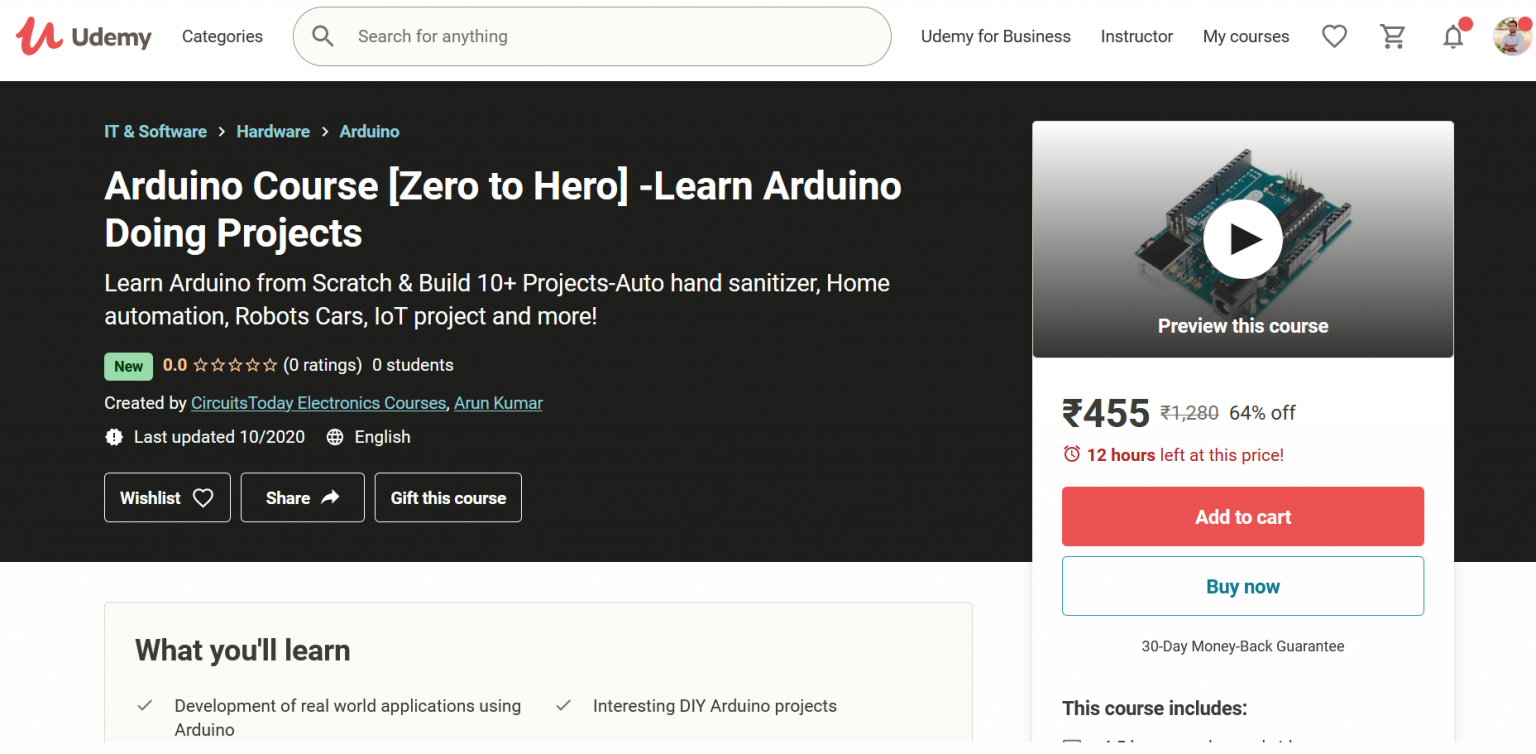Click the Share button
Screen dimensions: 1536x754
point(302,497)
